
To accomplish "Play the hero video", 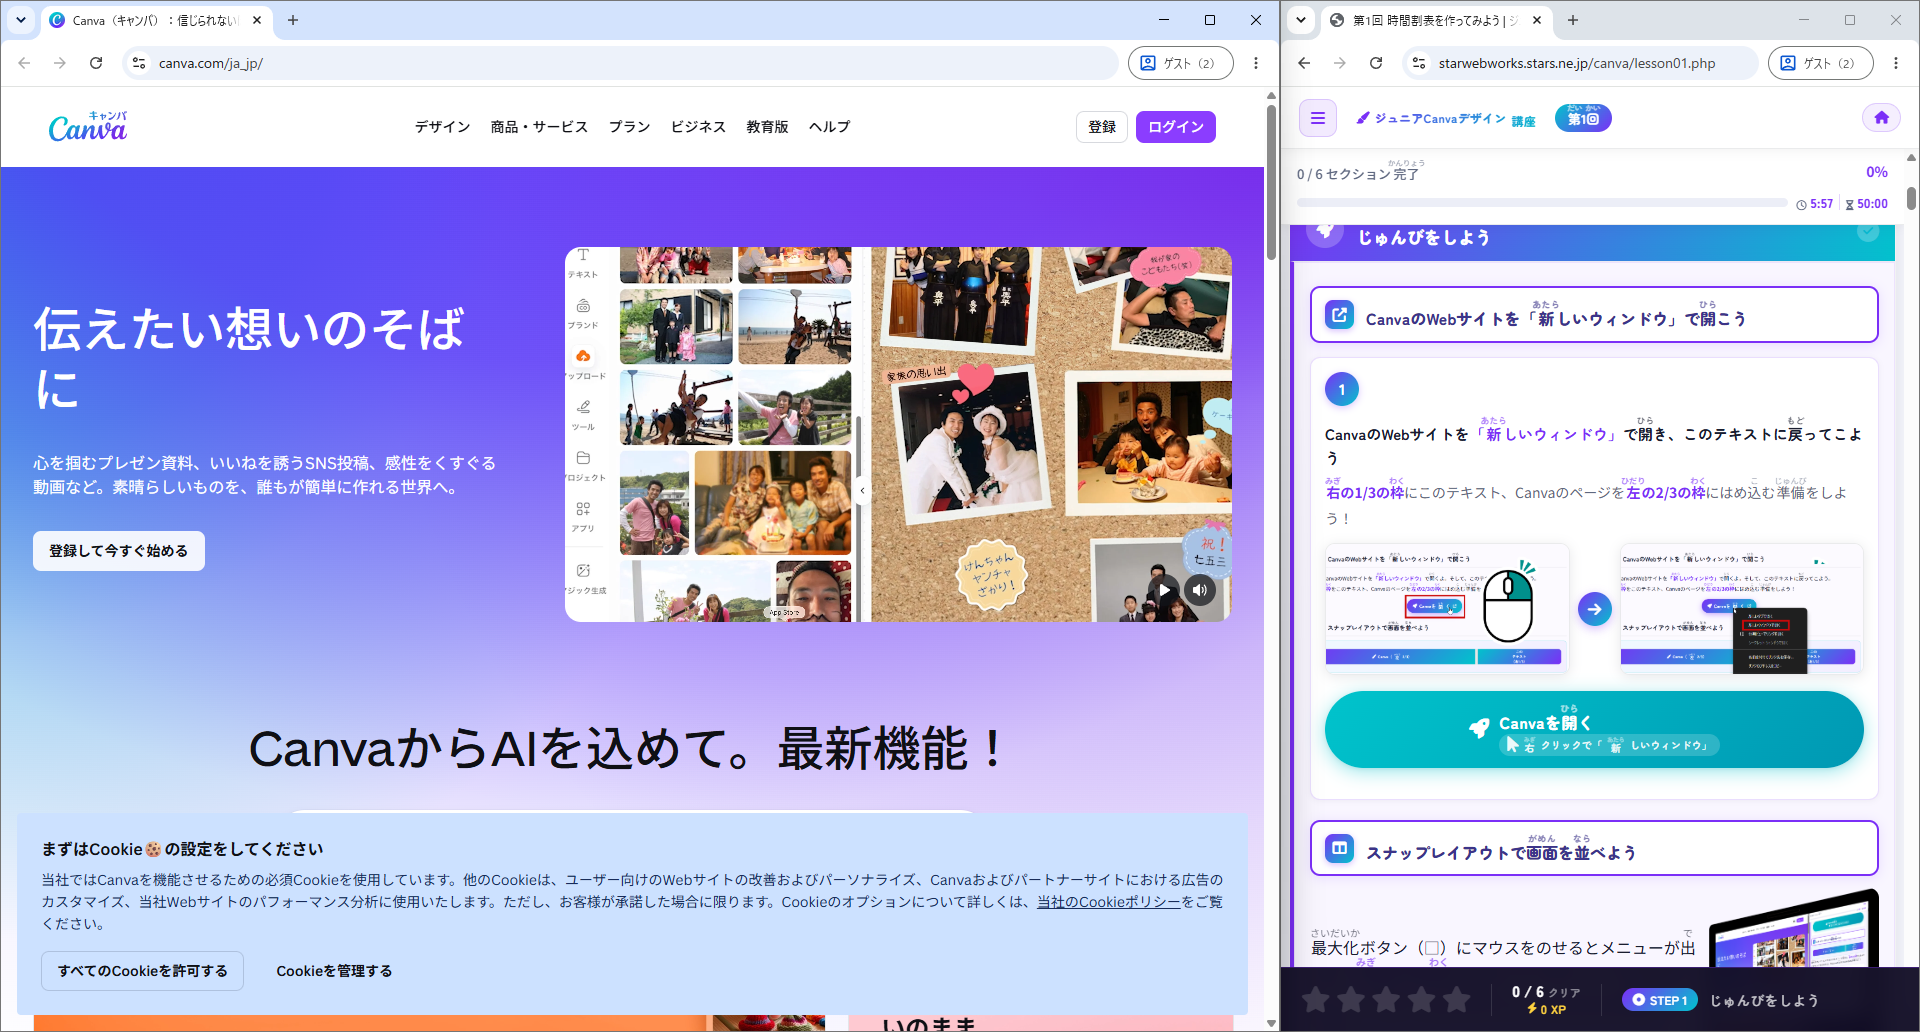I will click(1163, 590).
